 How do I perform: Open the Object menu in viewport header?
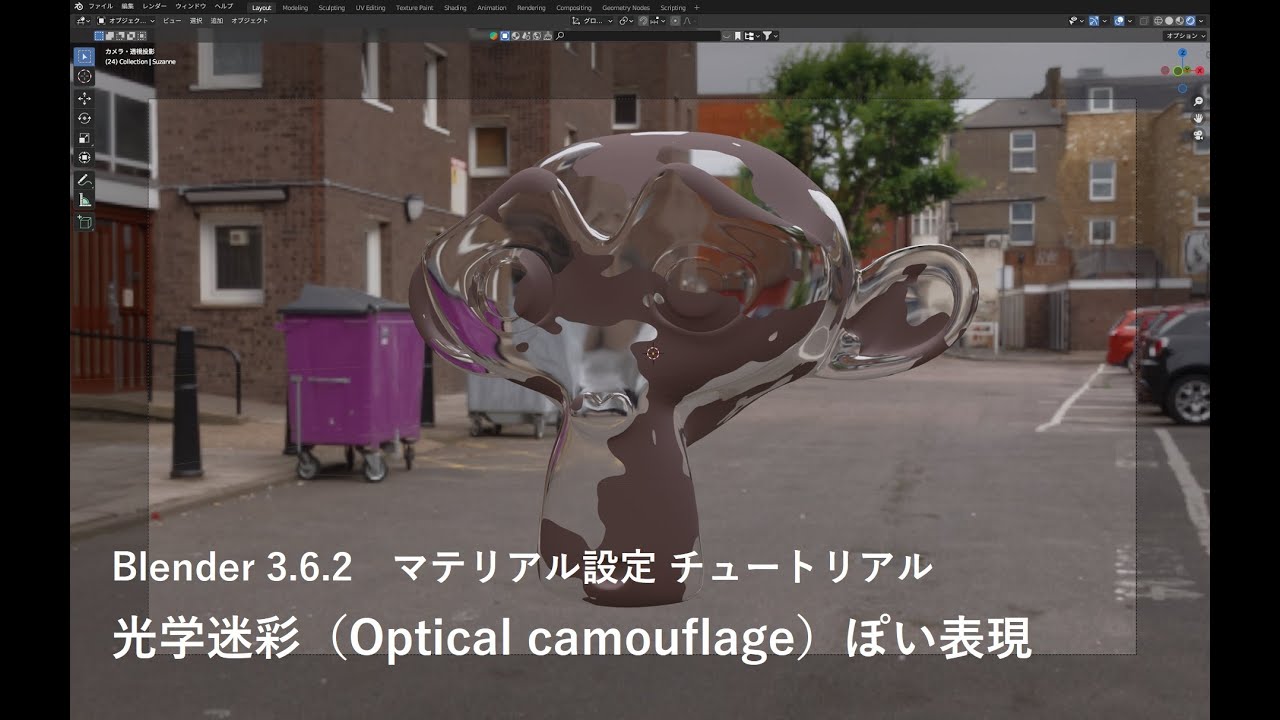point(250,21)
